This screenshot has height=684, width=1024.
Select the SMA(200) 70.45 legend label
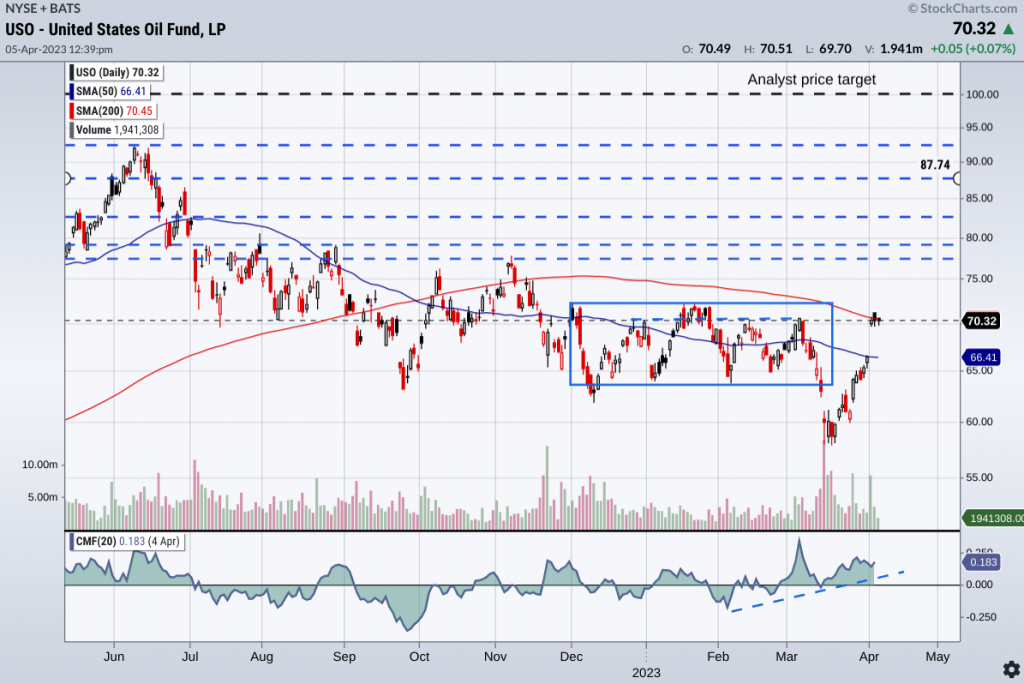[x=114, y=111]
